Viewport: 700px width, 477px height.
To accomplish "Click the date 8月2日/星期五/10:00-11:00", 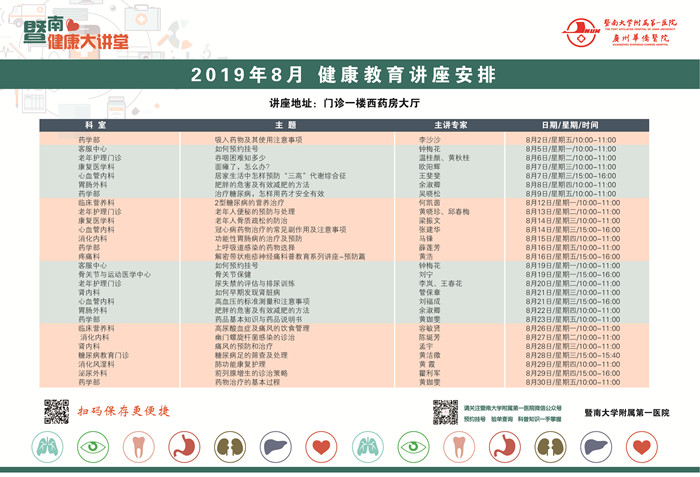I will (x=571, y=140).
